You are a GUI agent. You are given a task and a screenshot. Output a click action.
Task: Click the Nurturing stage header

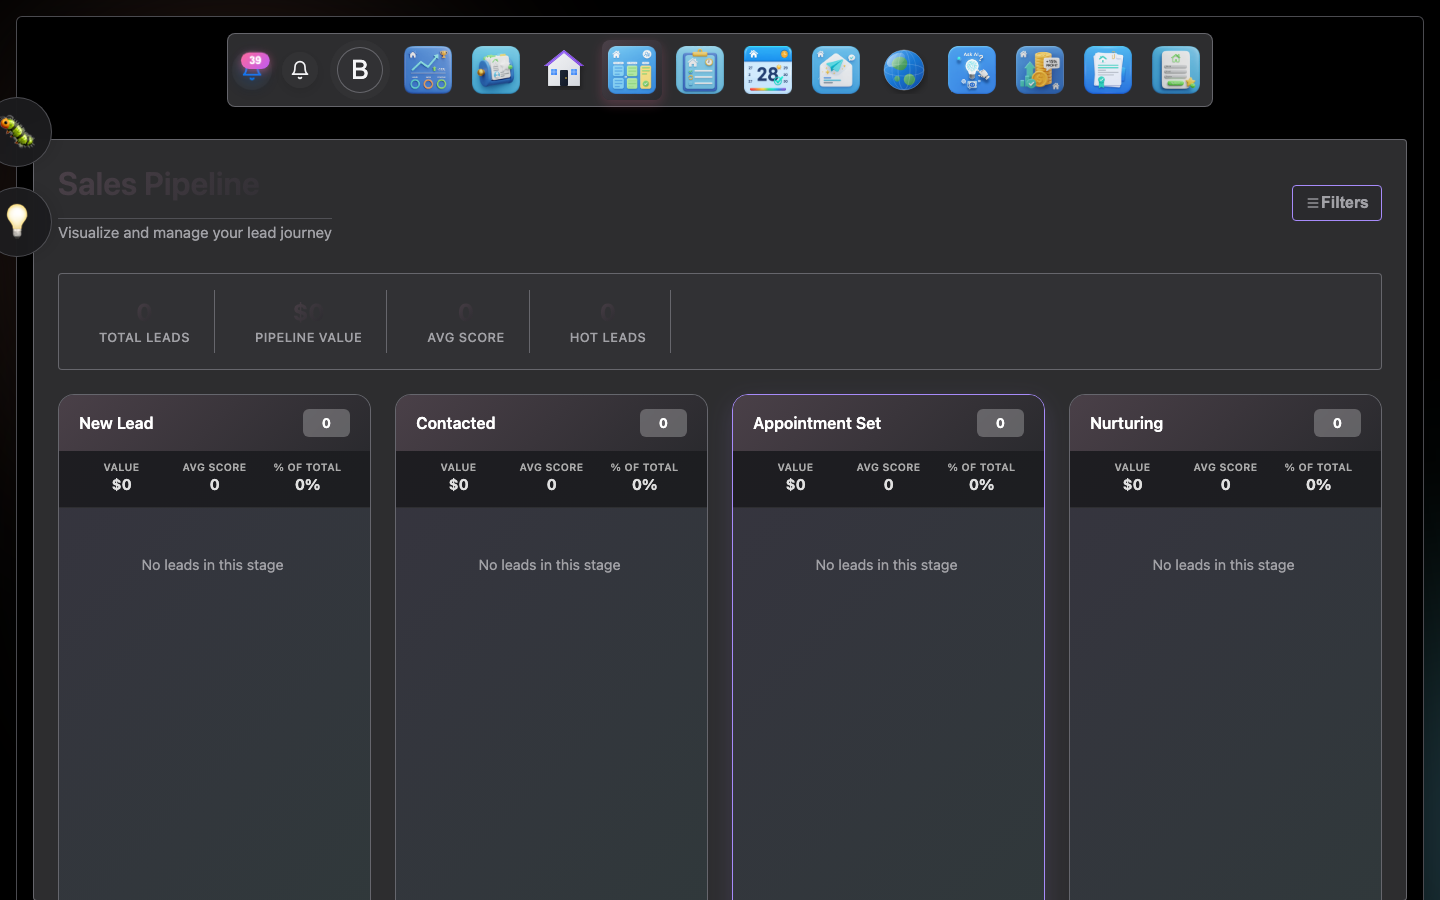click(1126, 423)
